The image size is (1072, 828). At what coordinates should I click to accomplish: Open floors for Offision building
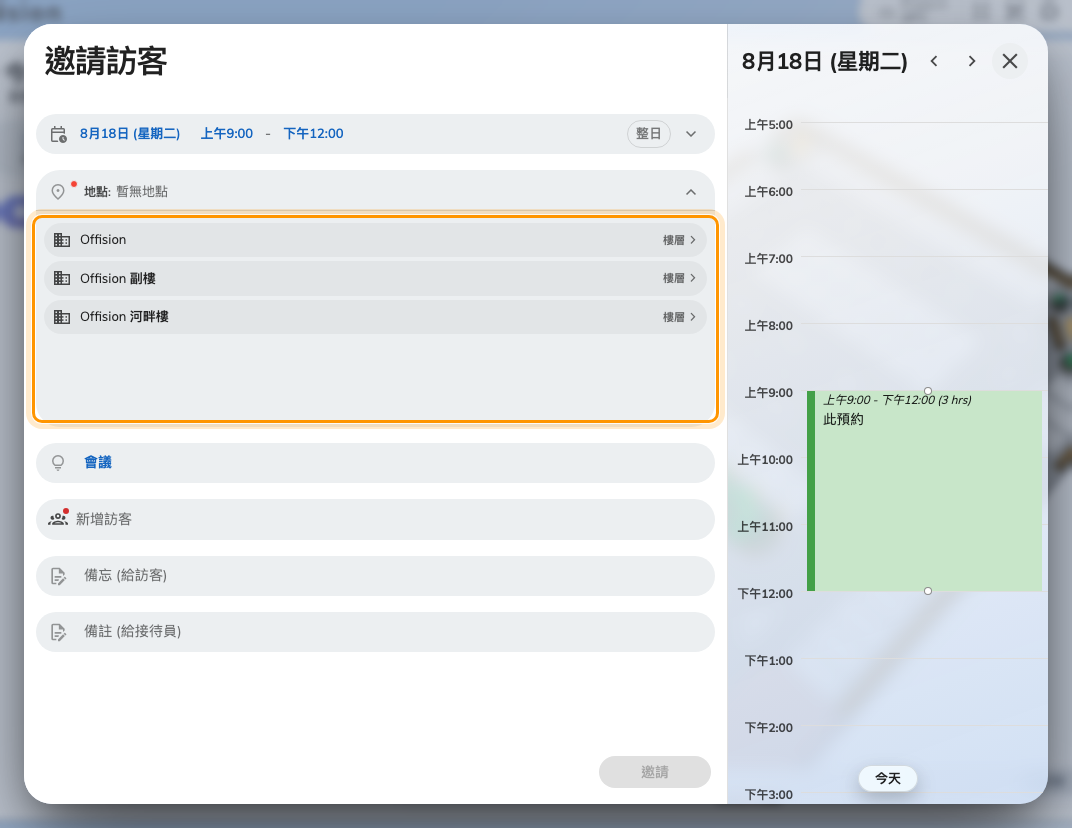coord(679,240)
